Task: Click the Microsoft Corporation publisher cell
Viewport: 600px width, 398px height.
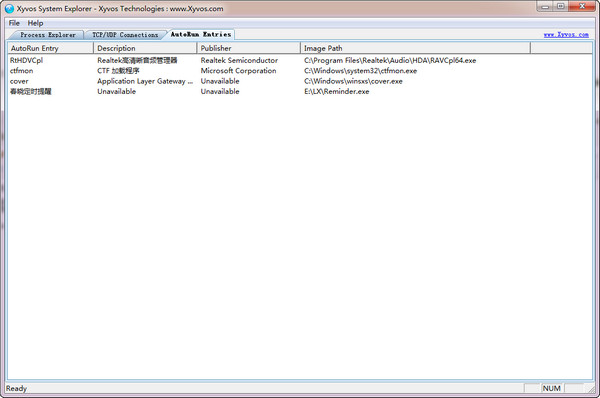Action: click(x=238, y=71)
